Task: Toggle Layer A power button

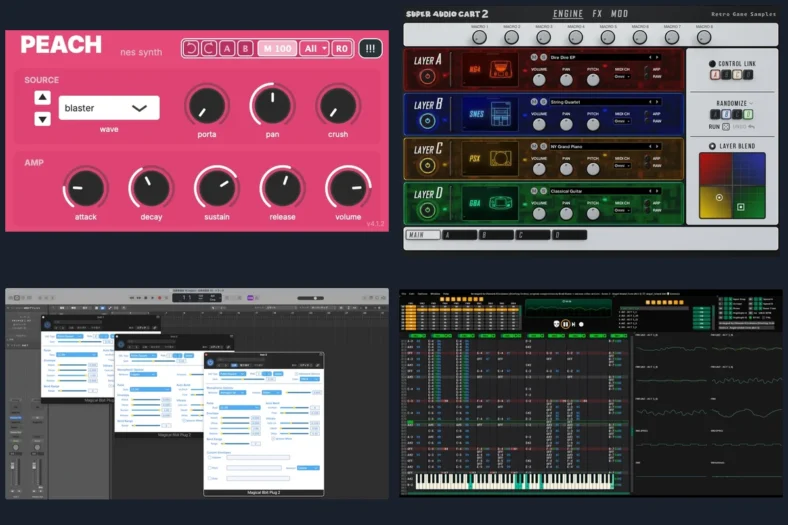Action: click(x=427, y=76)
